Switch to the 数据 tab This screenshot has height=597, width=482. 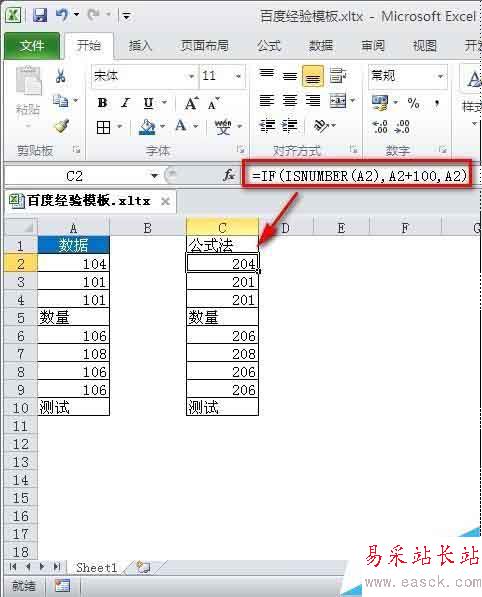pyautogui.click(x=321, y=46)
